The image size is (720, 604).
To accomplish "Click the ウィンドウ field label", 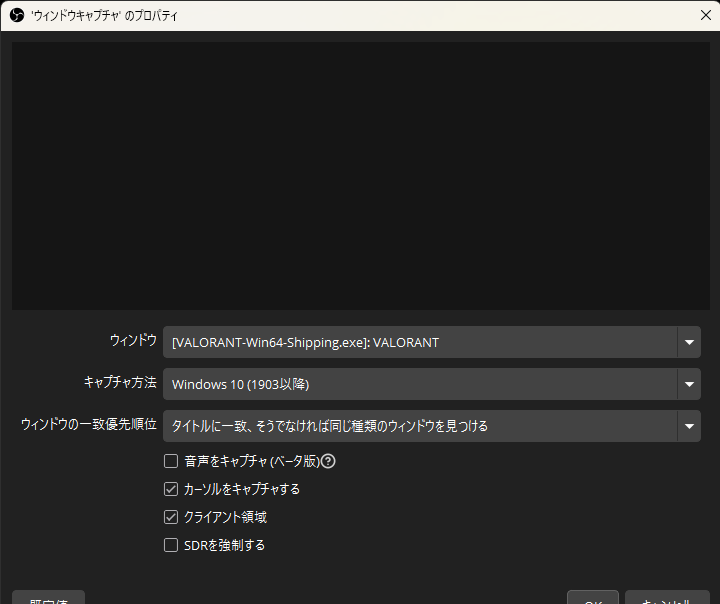I will 133,340.
